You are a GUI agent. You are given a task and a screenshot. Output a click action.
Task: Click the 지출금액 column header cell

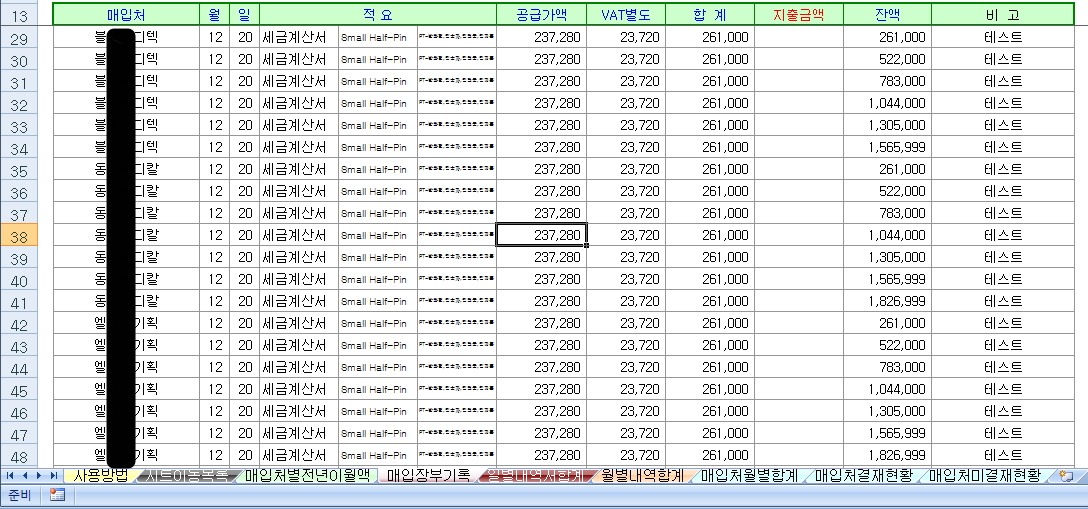coord(799,14)
